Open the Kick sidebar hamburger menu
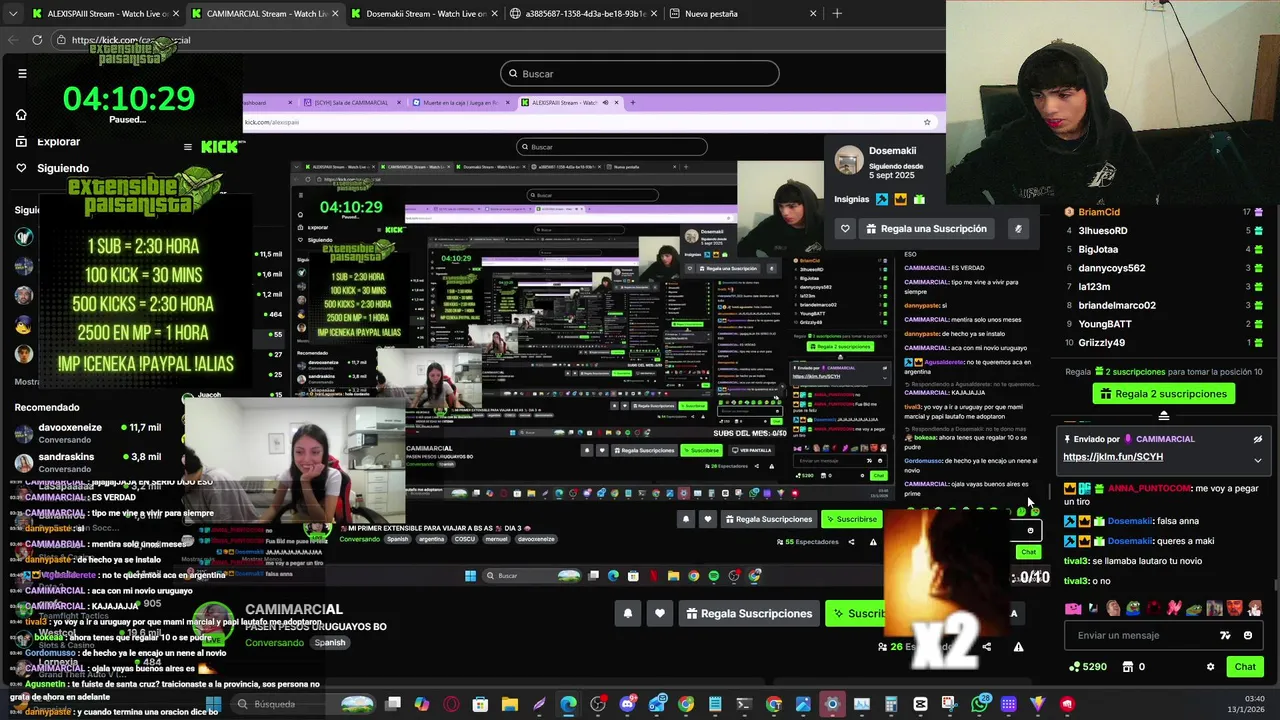Image resolution: width=1280 pixels, height=720 pixels. tap(22, 73)
